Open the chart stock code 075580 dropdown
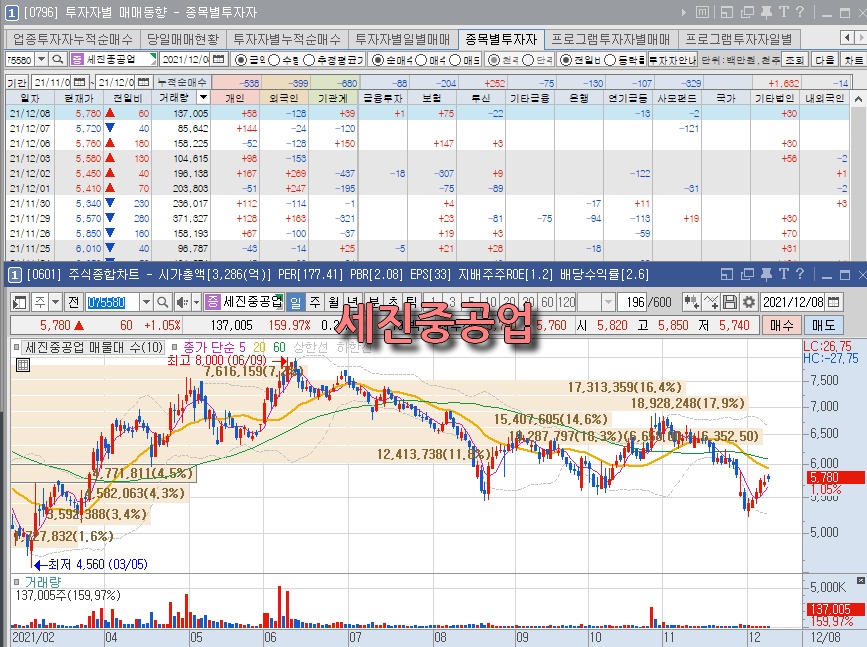 (146, 302)
